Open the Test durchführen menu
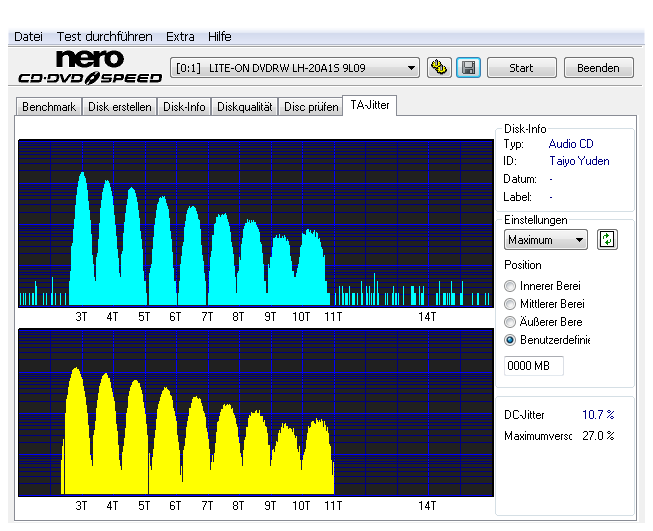This screenshot has width=653, height=531. click(105, 37)
